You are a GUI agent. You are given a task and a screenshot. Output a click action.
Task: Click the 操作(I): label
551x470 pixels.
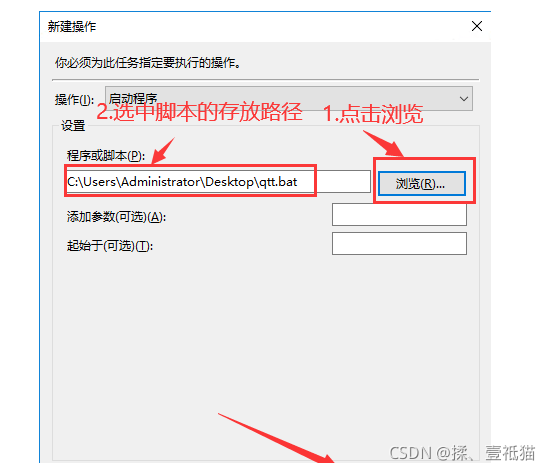click(x=74, y=100)
